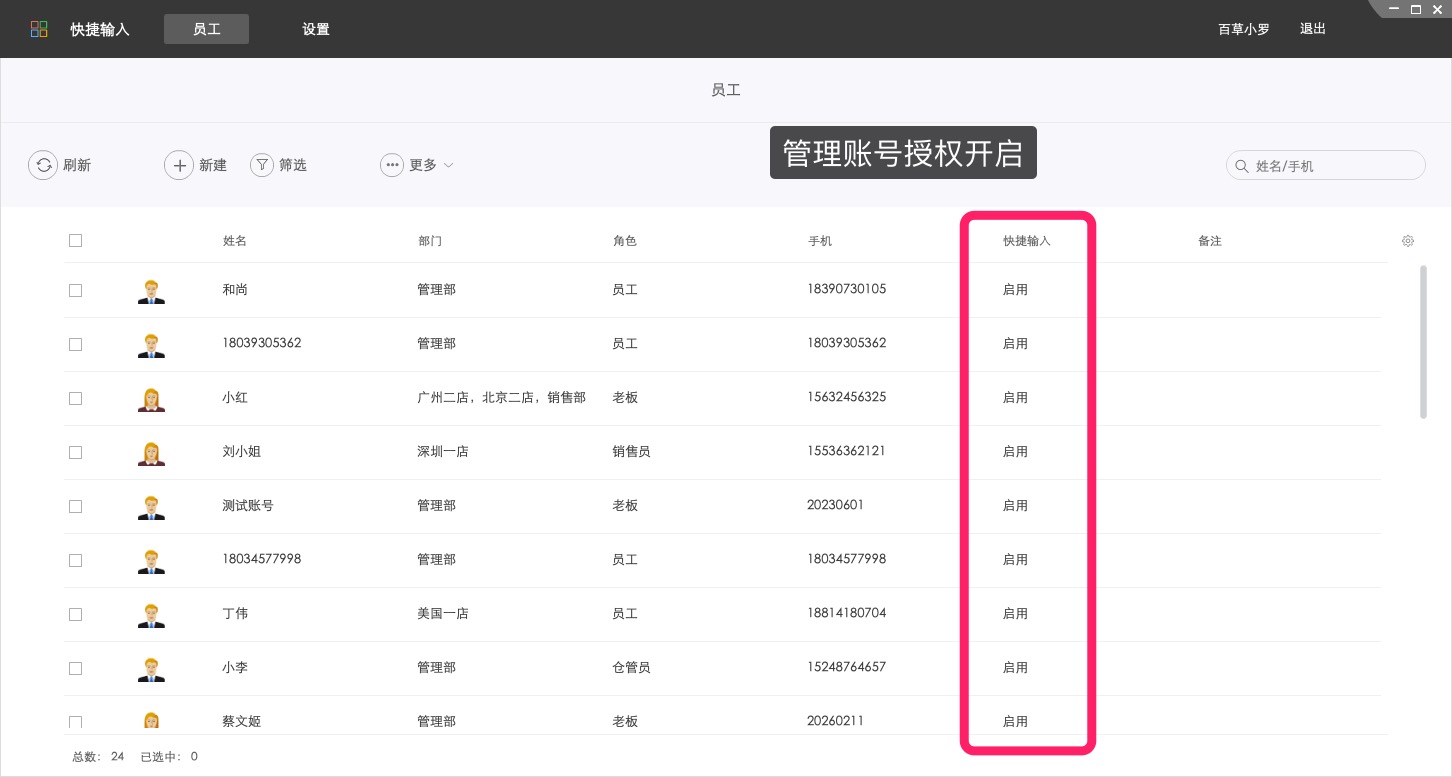
Task: Click the 退出 logout button
Action: [1312, 28]
